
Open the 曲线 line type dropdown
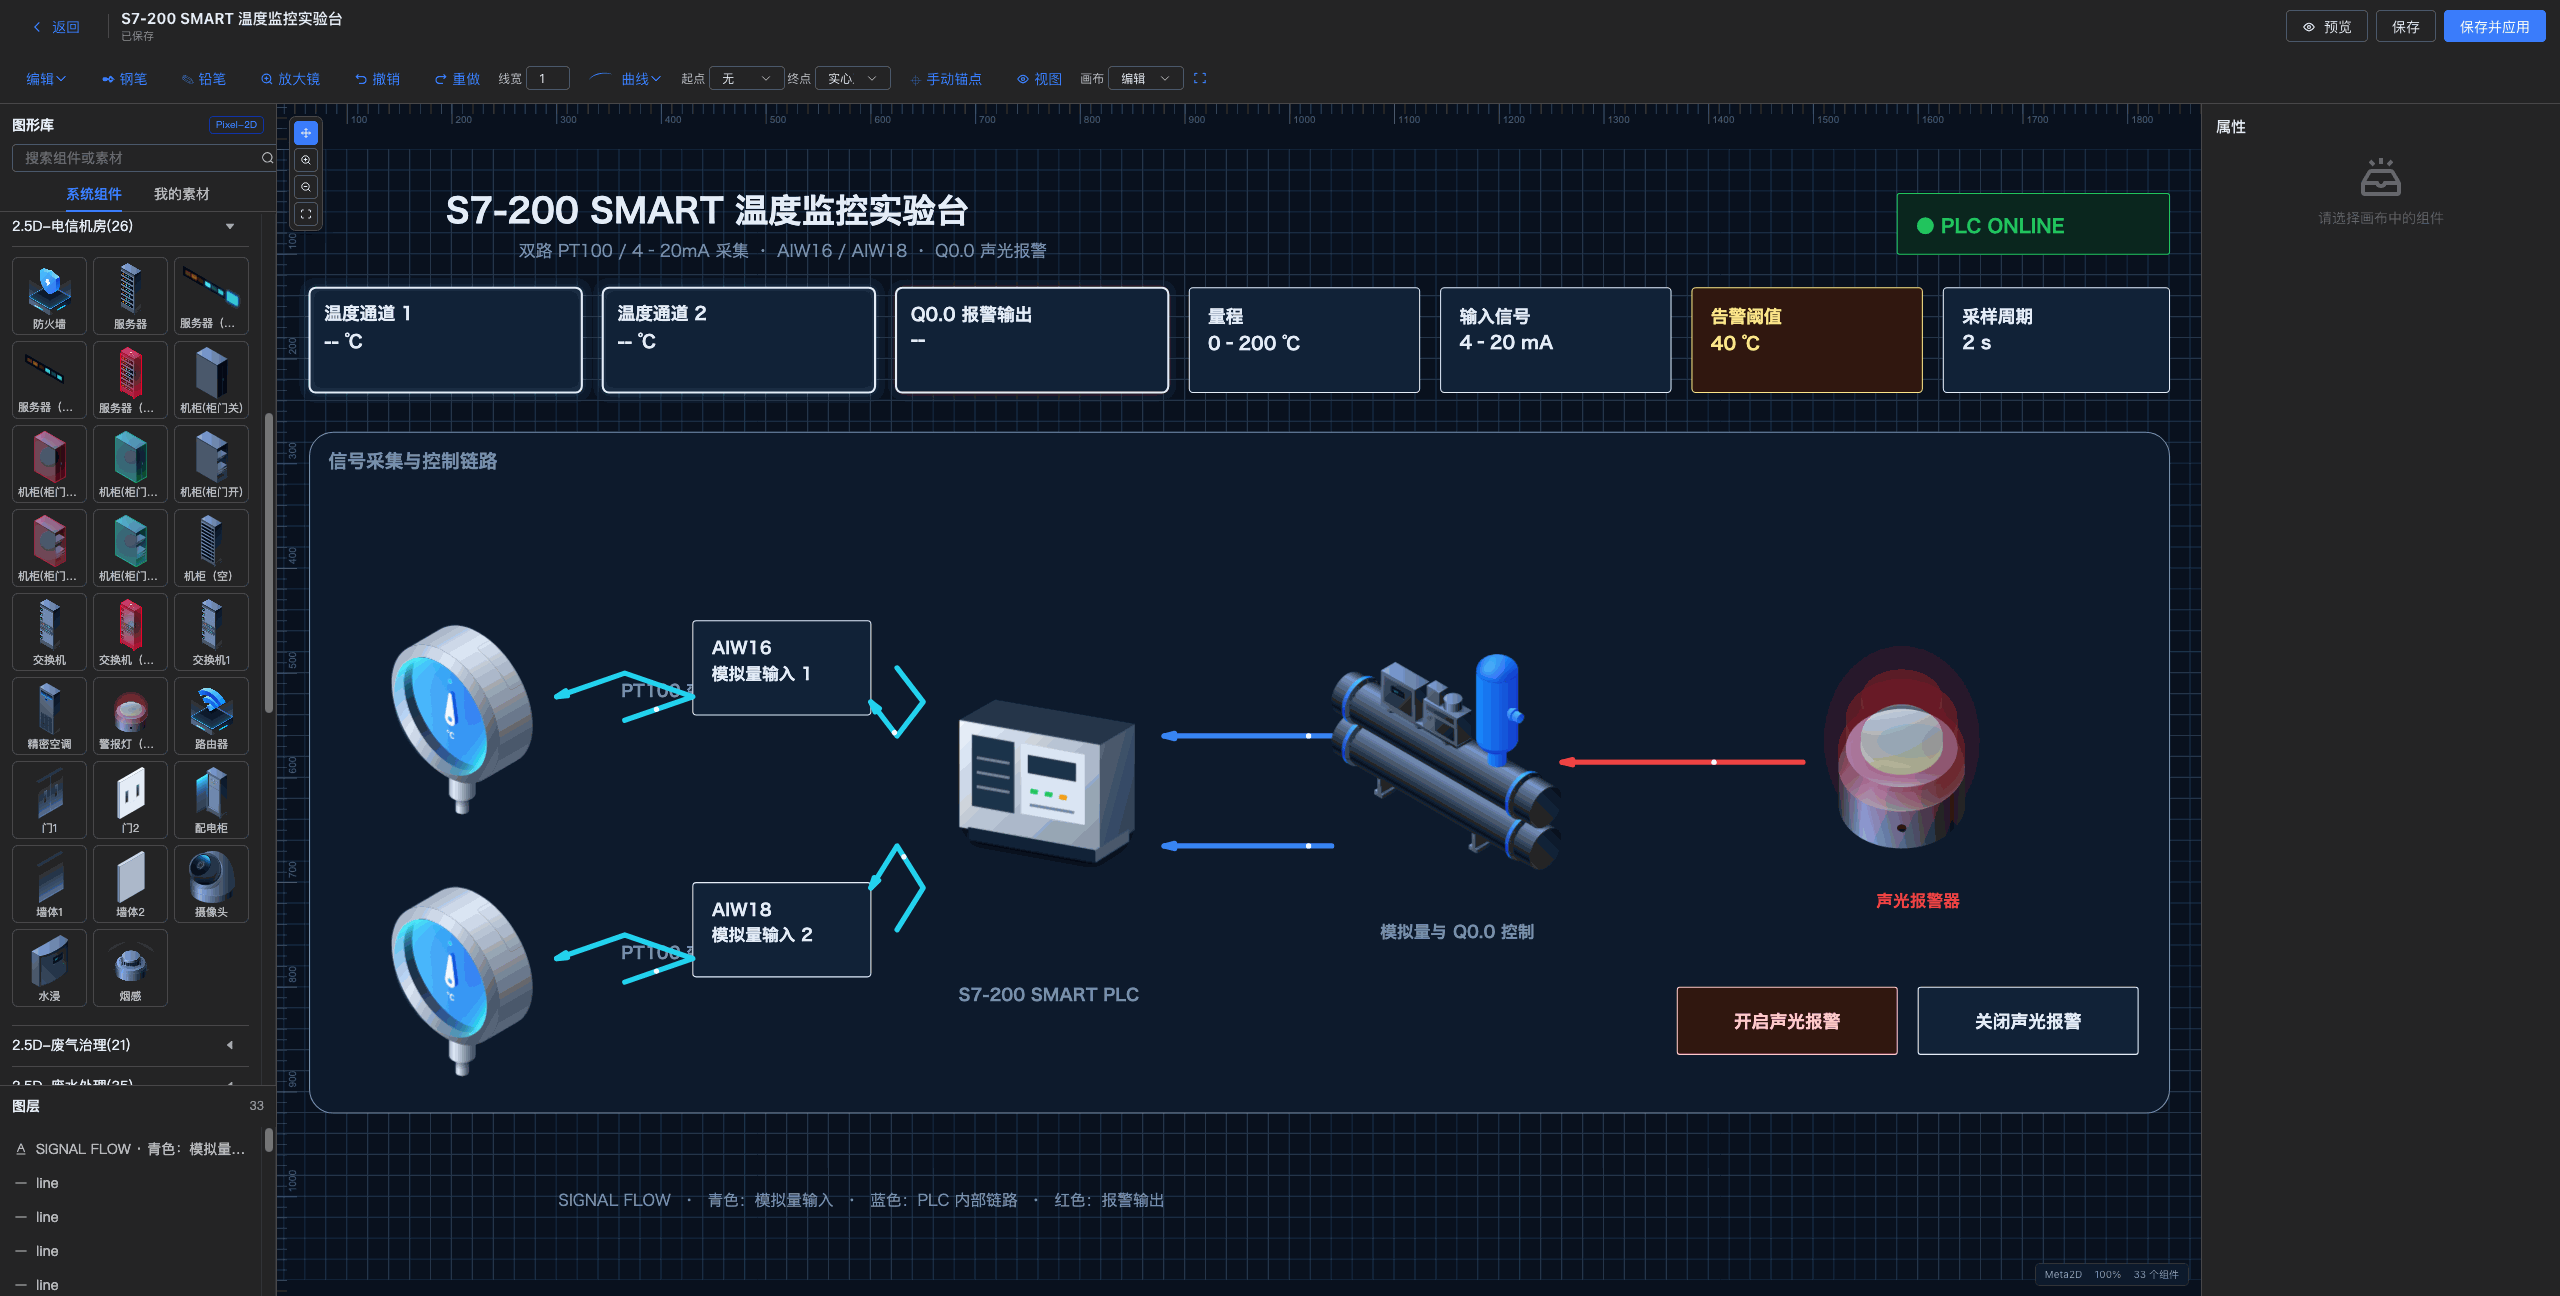point(640,79)
